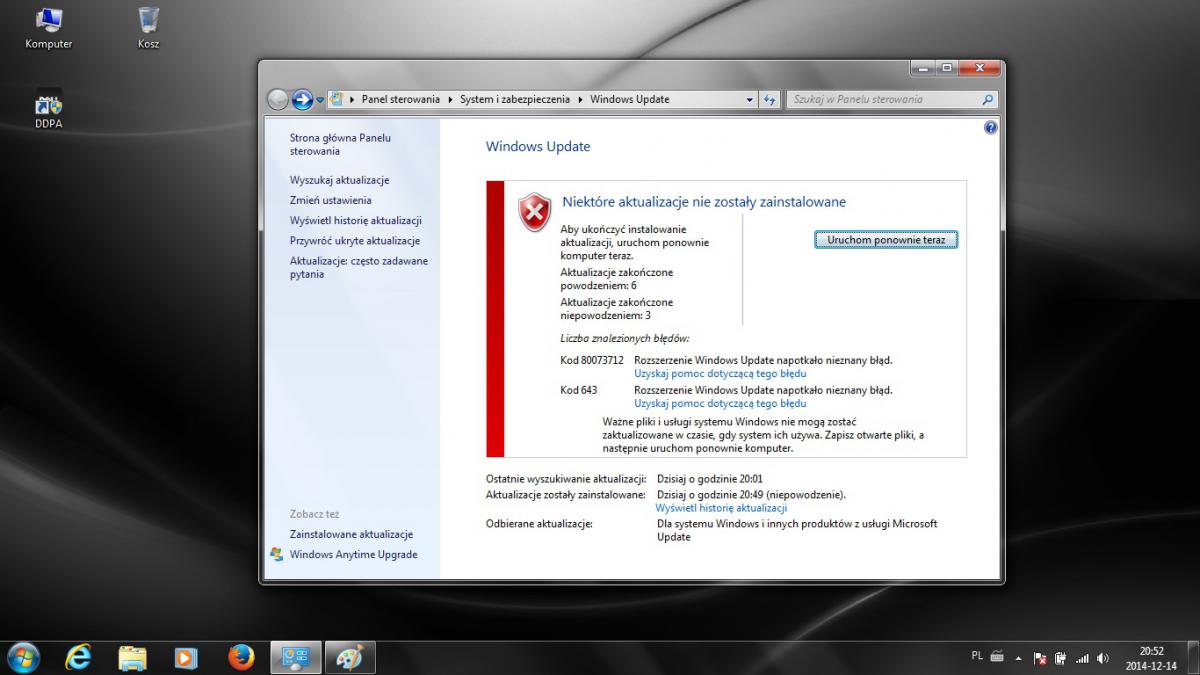Click the Kod 80073712 error code

click(x=592, y=360)
